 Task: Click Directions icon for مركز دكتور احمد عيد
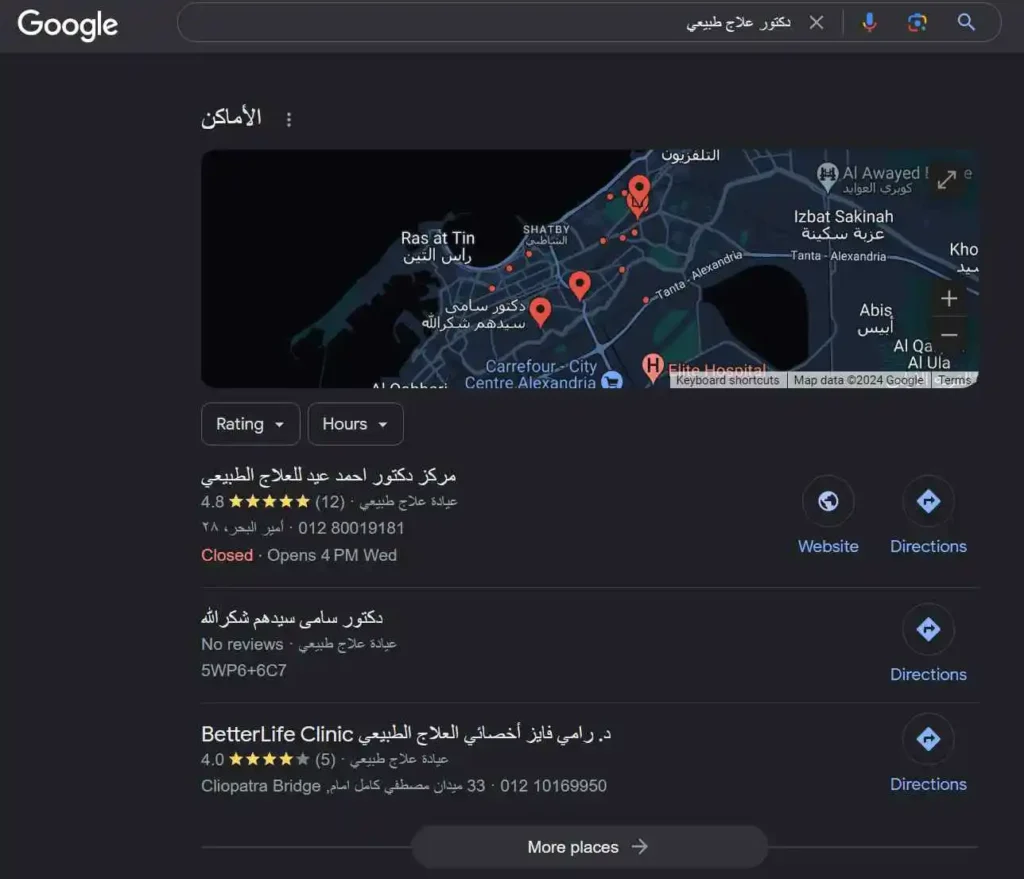coord(928,500)
